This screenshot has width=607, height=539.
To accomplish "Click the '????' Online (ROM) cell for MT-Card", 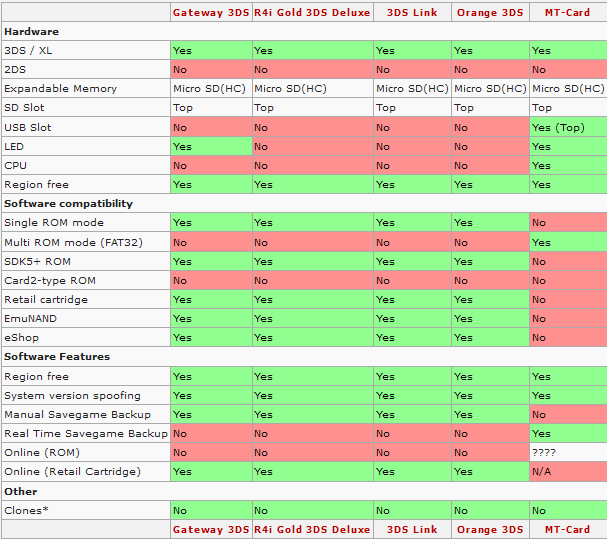I will pyautogui.click(x=568, y=452).
